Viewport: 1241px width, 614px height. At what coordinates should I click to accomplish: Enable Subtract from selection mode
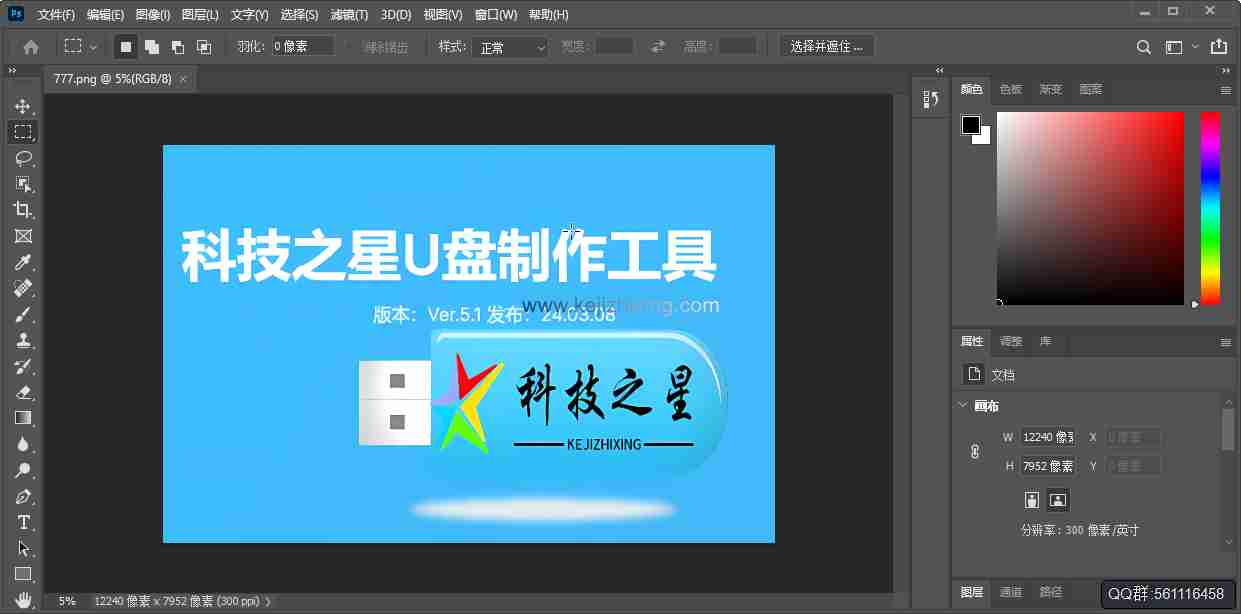(178, 46)
